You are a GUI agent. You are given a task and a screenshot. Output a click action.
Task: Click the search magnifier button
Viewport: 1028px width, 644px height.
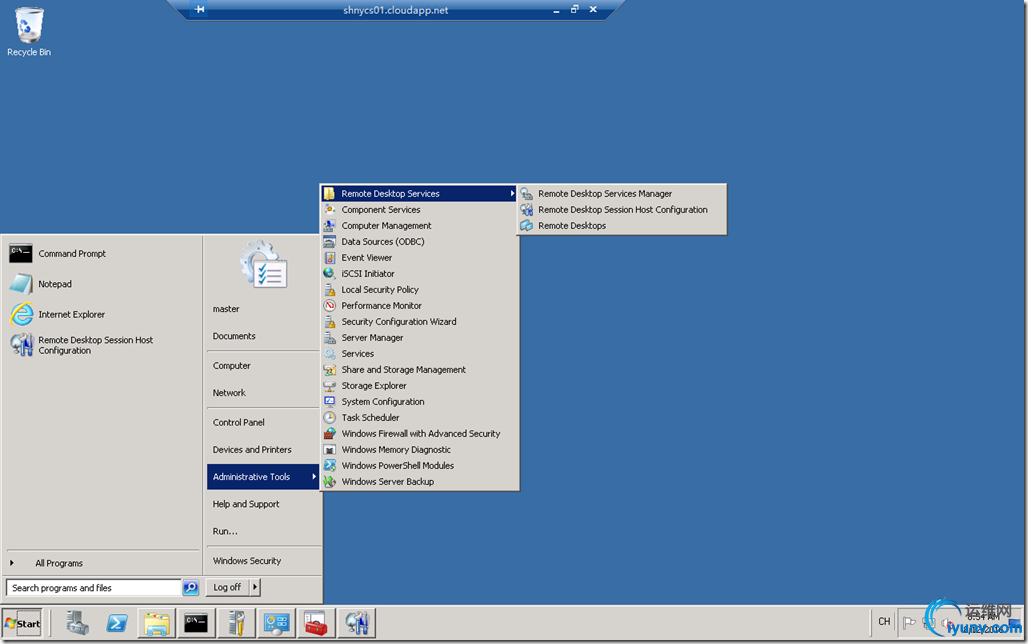[x=190, y=588]
